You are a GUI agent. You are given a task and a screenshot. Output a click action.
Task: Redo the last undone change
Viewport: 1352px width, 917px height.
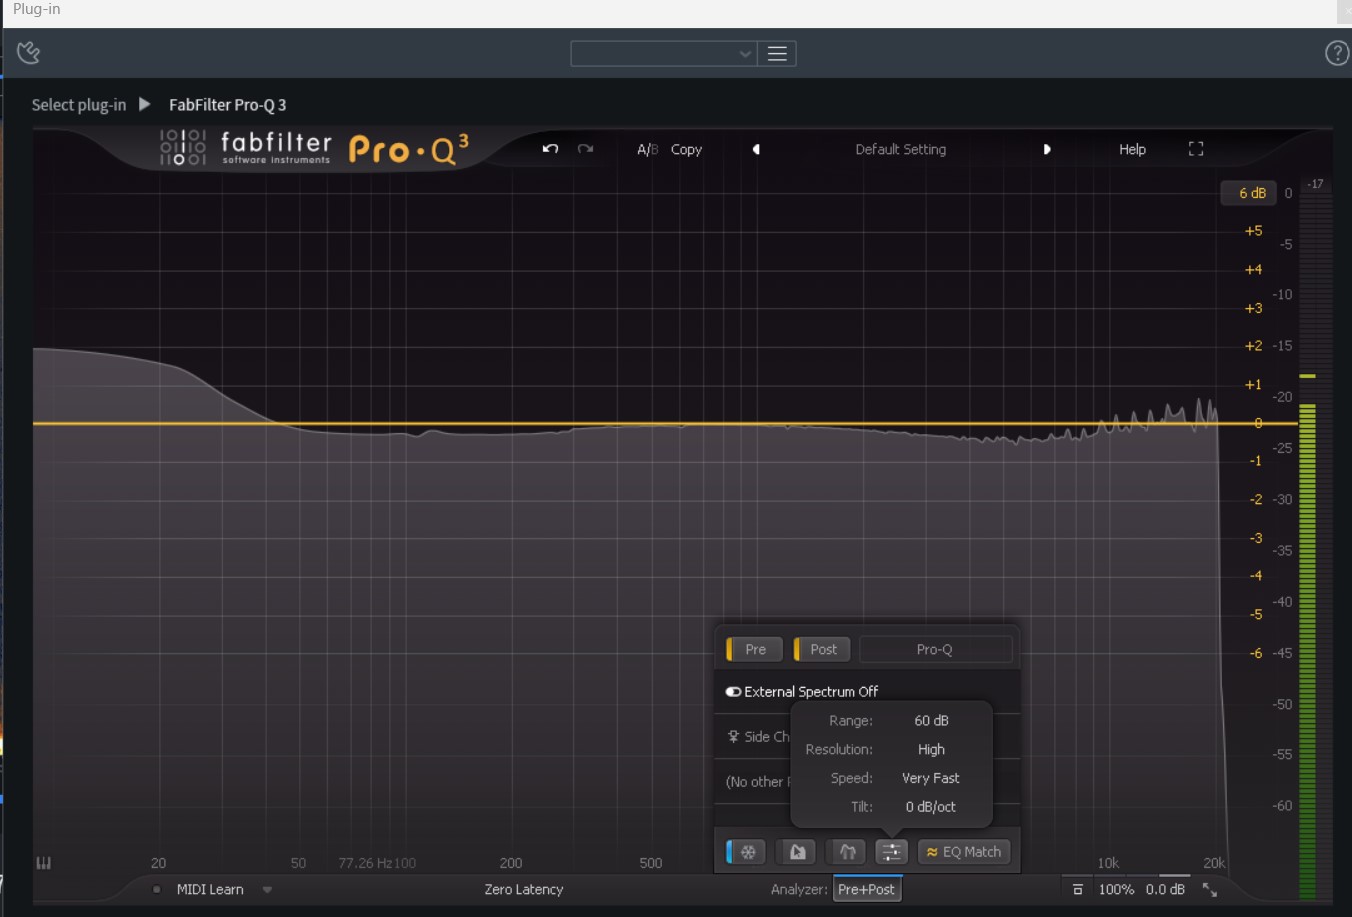(586, 149)
